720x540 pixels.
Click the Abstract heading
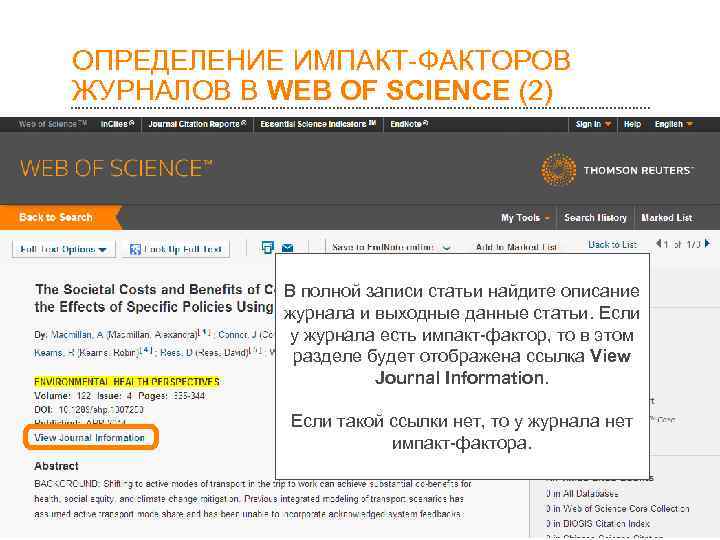tap(56, 466)
